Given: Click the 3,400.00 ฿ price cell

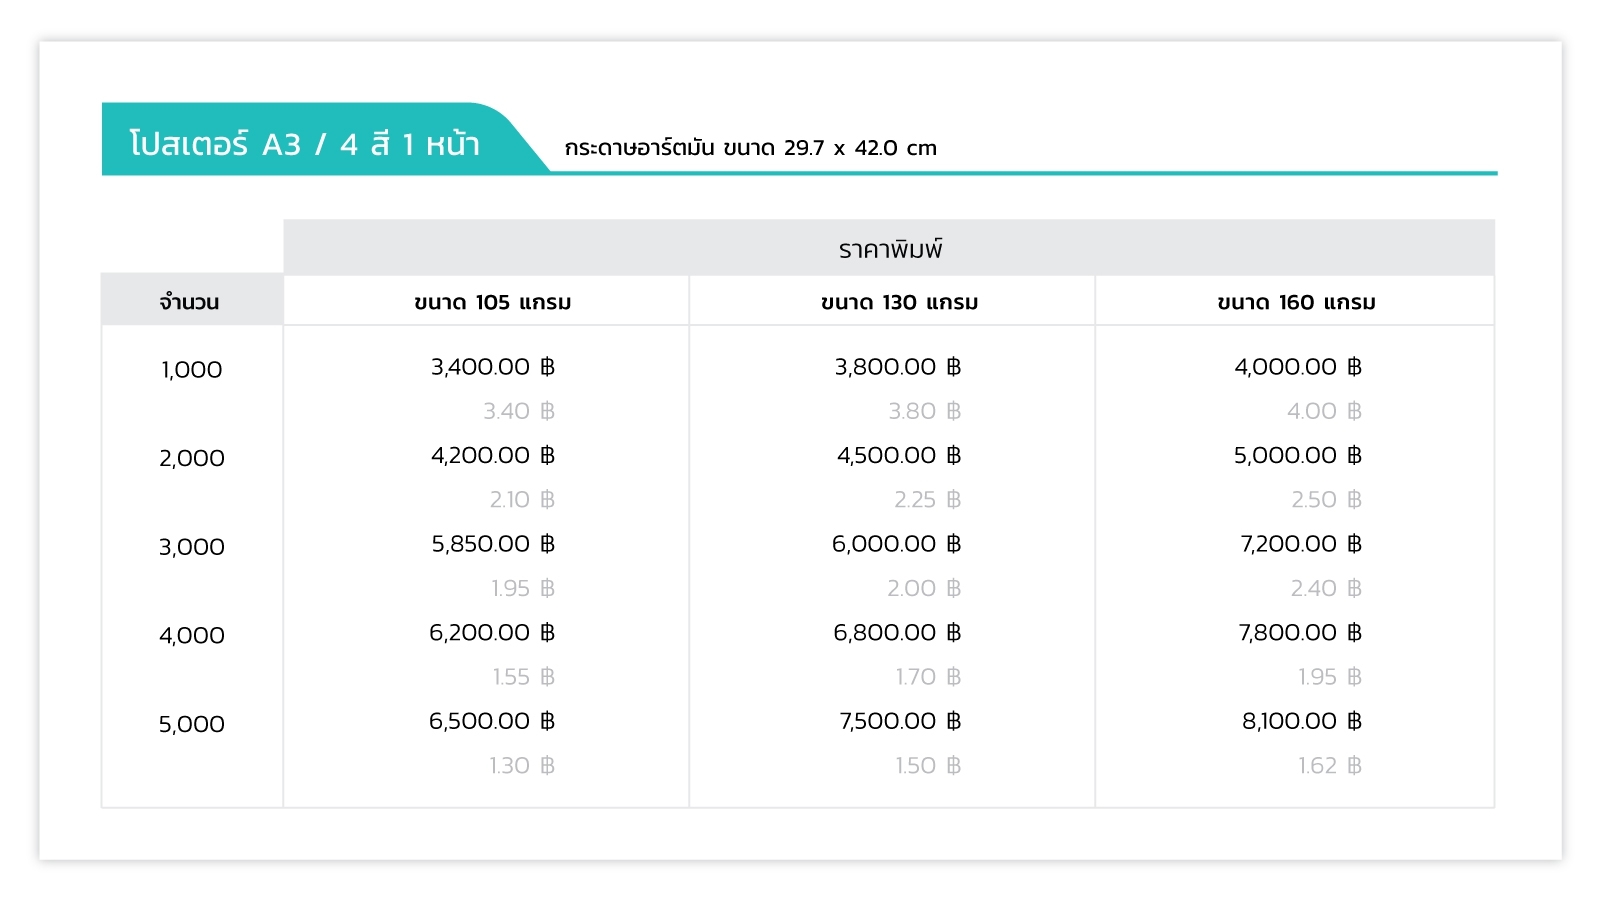Looking at the screenshot, I should (493, 367).
